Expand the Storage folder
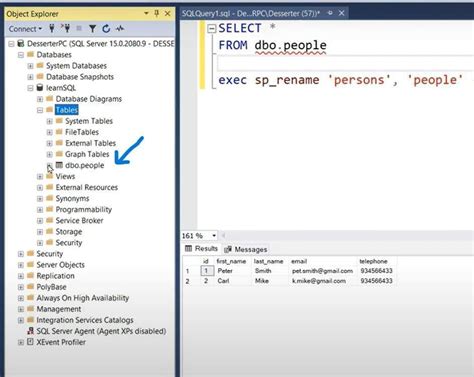The height and width of the screenshot is (377, 474). click(x=40, y=232)
